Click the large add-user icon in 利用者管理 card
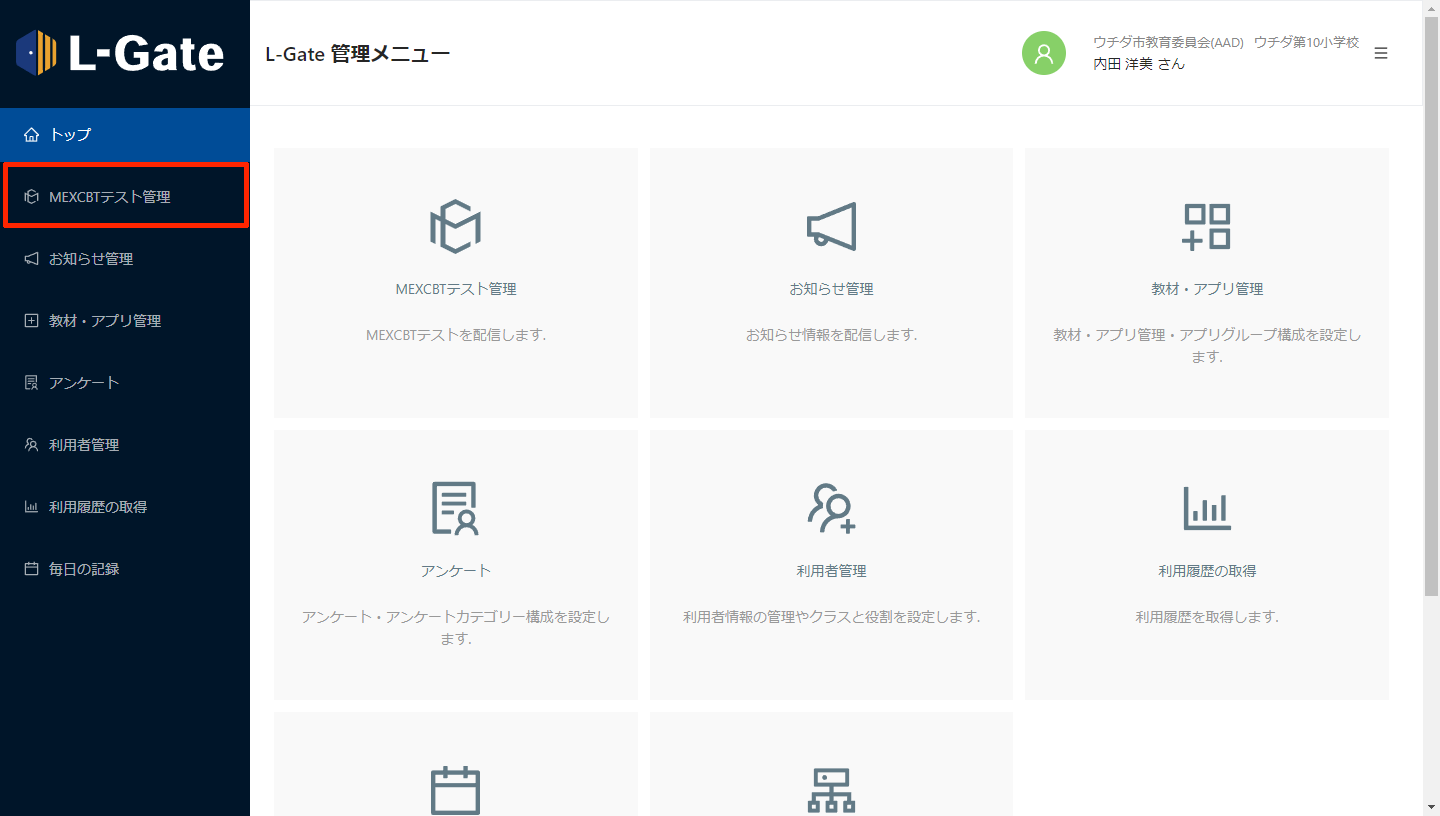 832,508
